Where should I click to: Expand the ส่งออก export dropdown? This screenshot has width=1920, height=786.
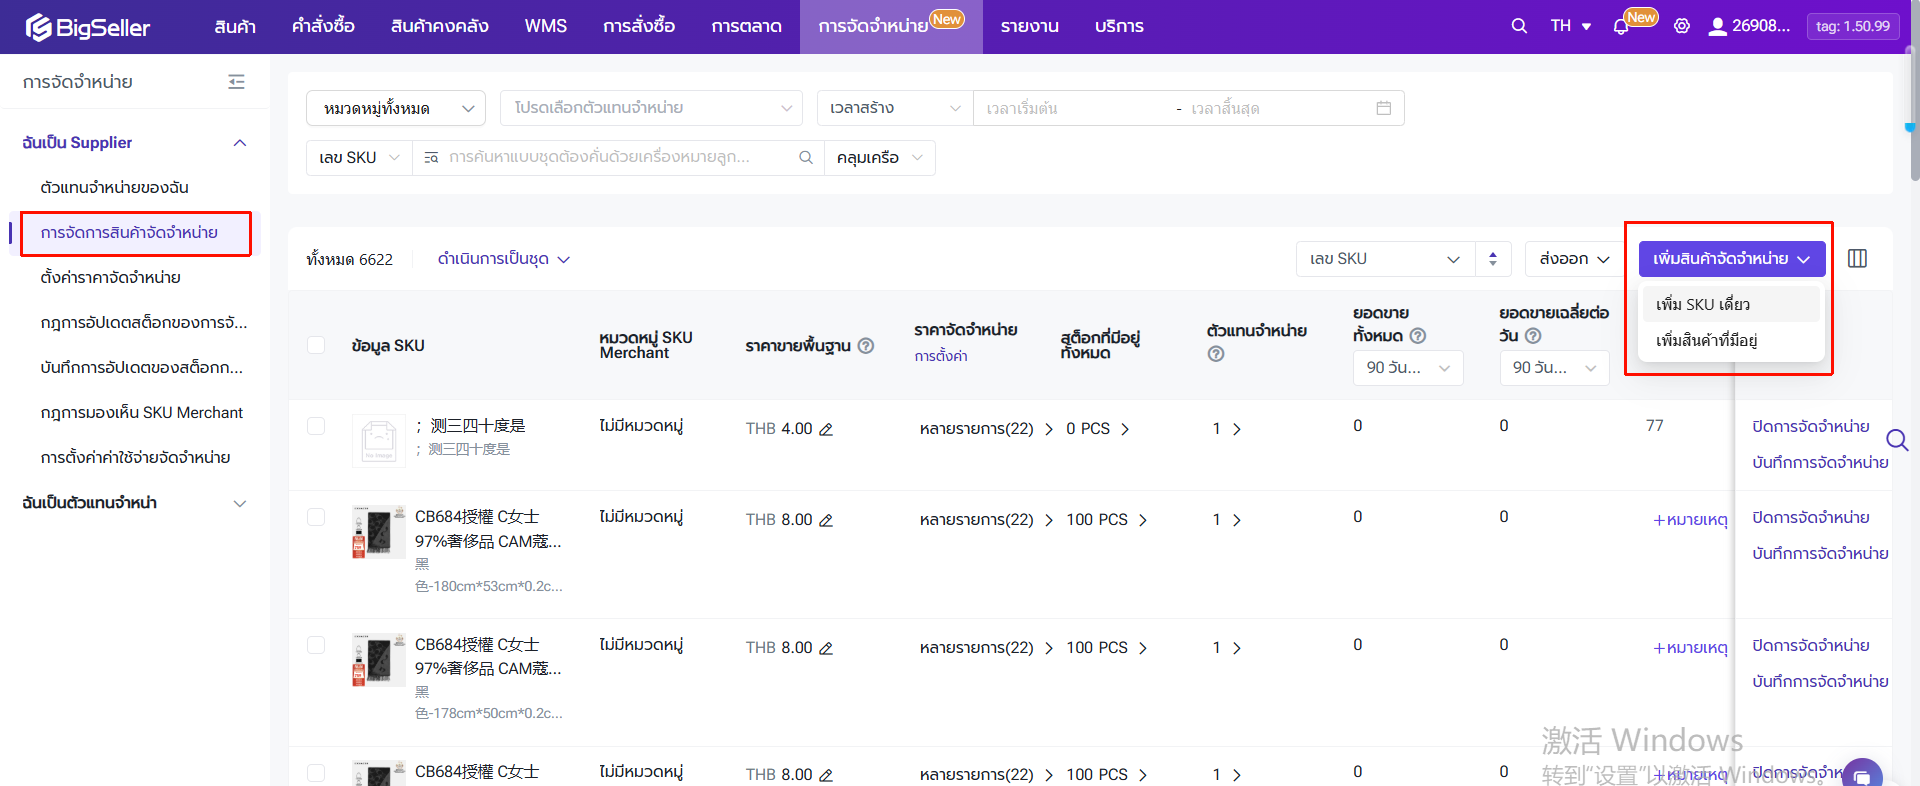pyautogui.click(x=1574, y=259)
